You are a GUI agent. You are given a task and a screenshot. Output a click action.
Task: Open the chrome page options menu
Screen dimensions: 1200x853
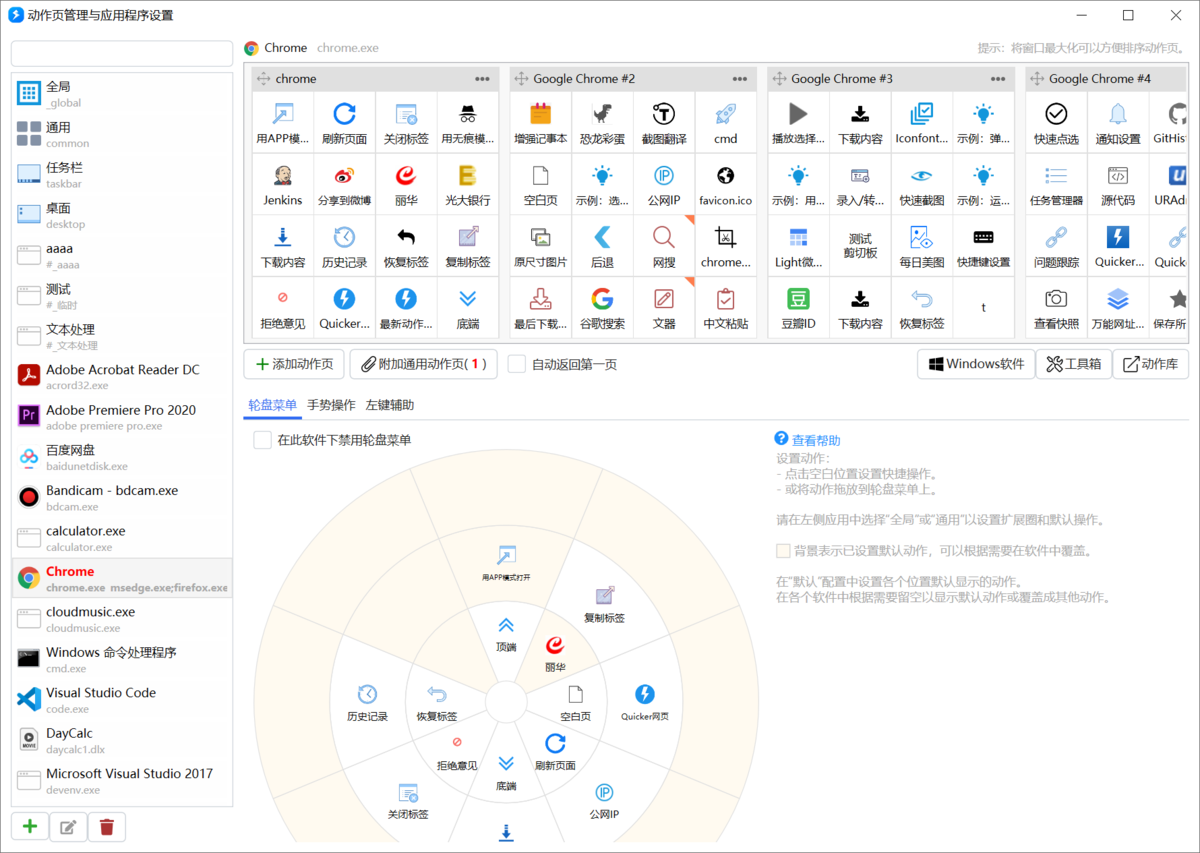482,78
